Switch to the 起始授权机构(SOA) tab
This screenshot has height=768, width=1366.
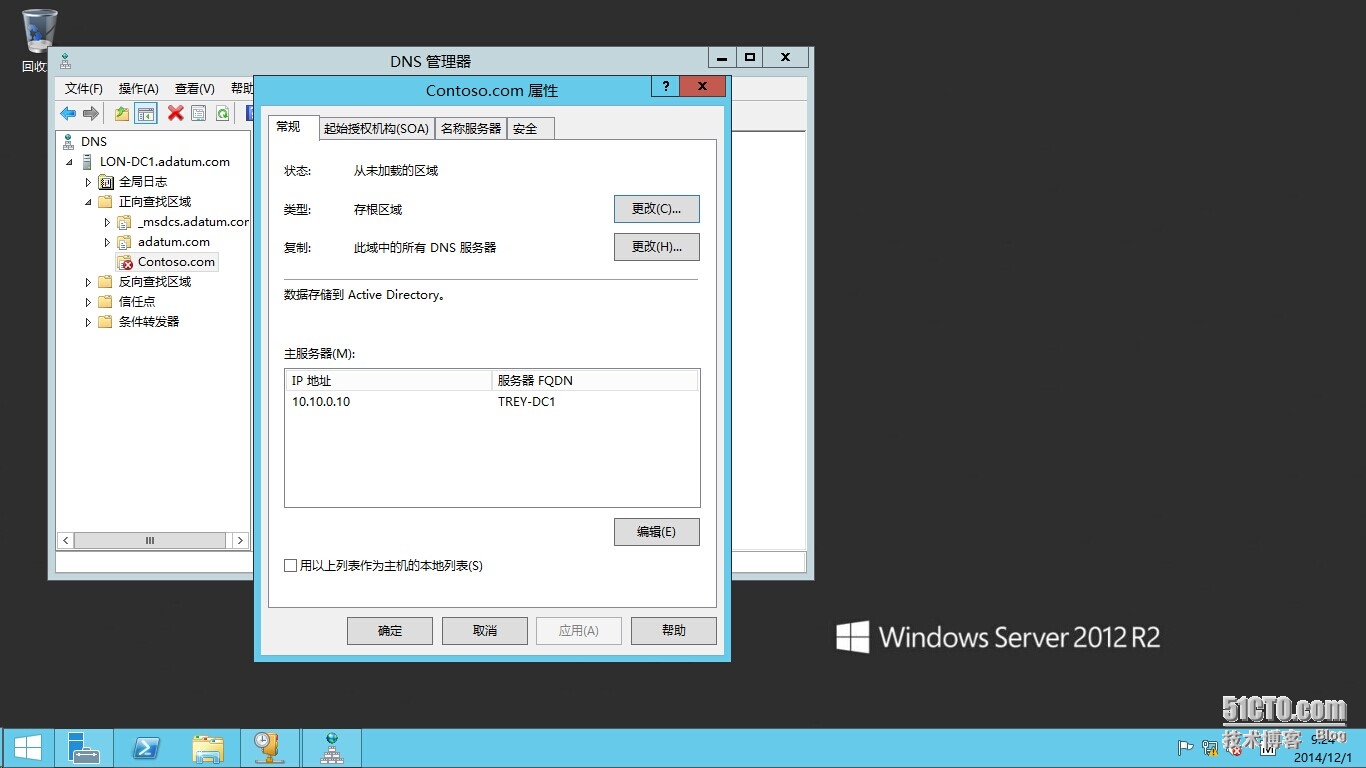pos(376,129)
